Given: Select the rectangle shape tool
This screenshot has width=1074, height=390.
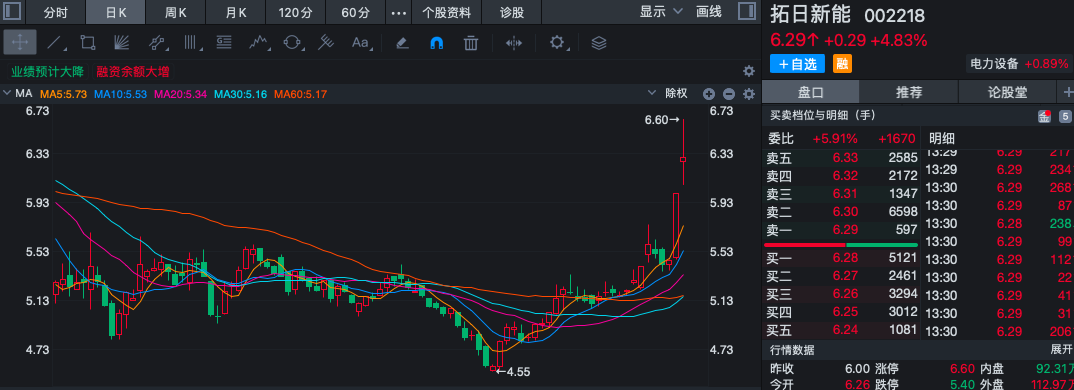Looking at the screenshot, I should 88,42.
